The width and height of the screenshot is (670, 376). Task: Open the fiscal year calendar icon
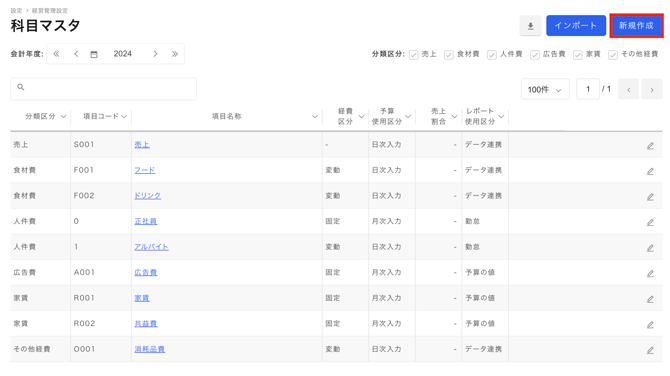[x=94, y=54]
